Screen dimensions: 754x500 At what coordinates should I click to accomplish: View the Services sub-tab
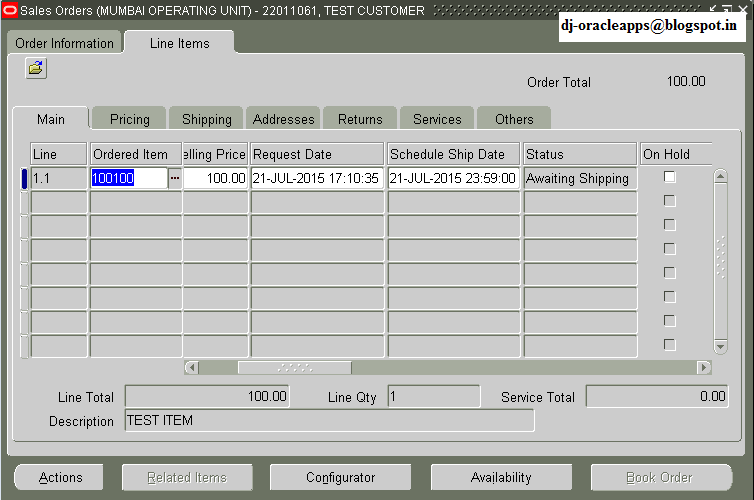pos(437,119)
